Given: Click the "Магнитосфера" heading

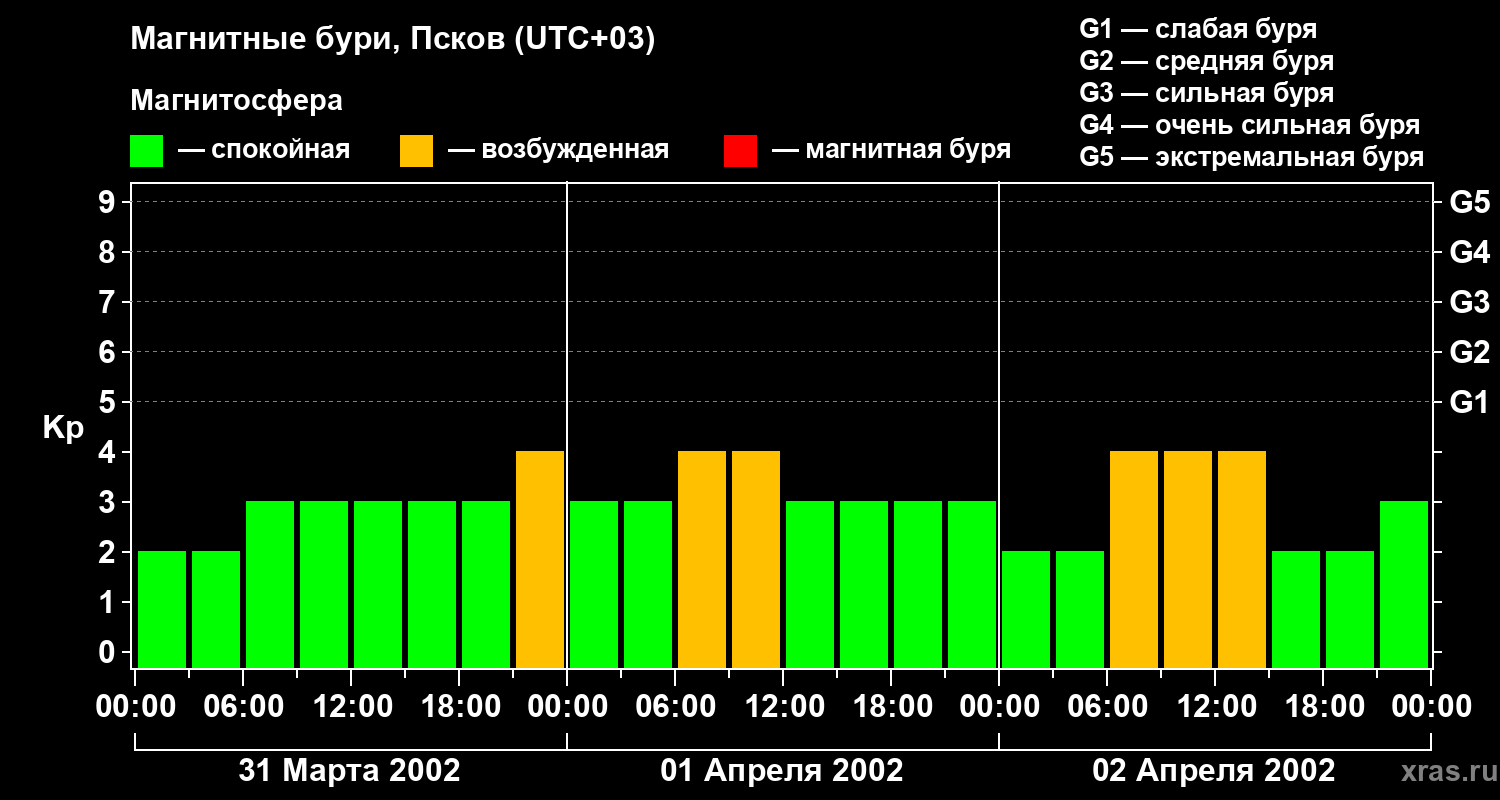Looking at the screenshot, I should tap(236, 101).
